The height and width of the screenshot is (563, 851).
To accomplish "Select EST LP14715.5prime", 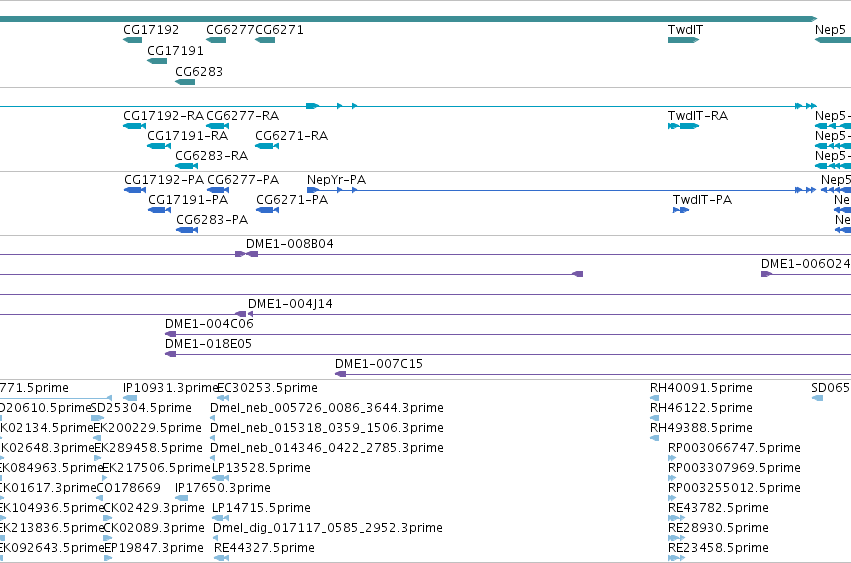I will [x=261, y=508].
